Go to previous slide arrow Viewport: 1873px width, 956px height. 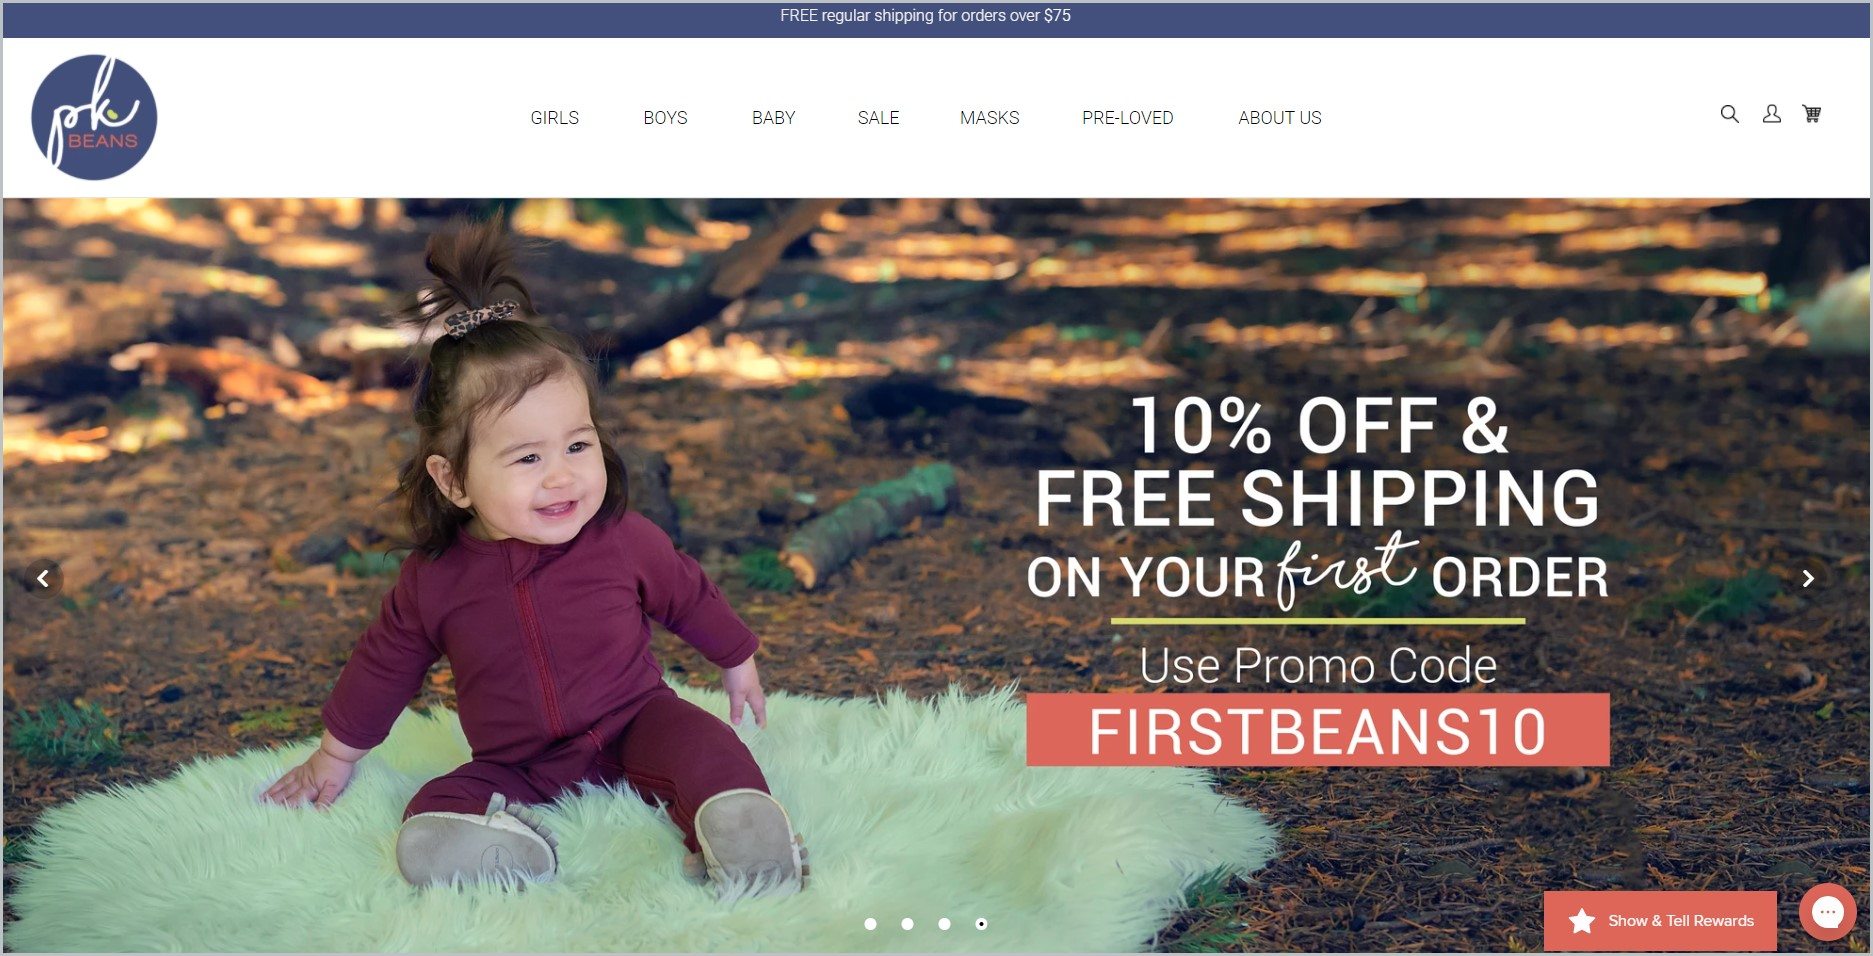click(x=43, y=578)
